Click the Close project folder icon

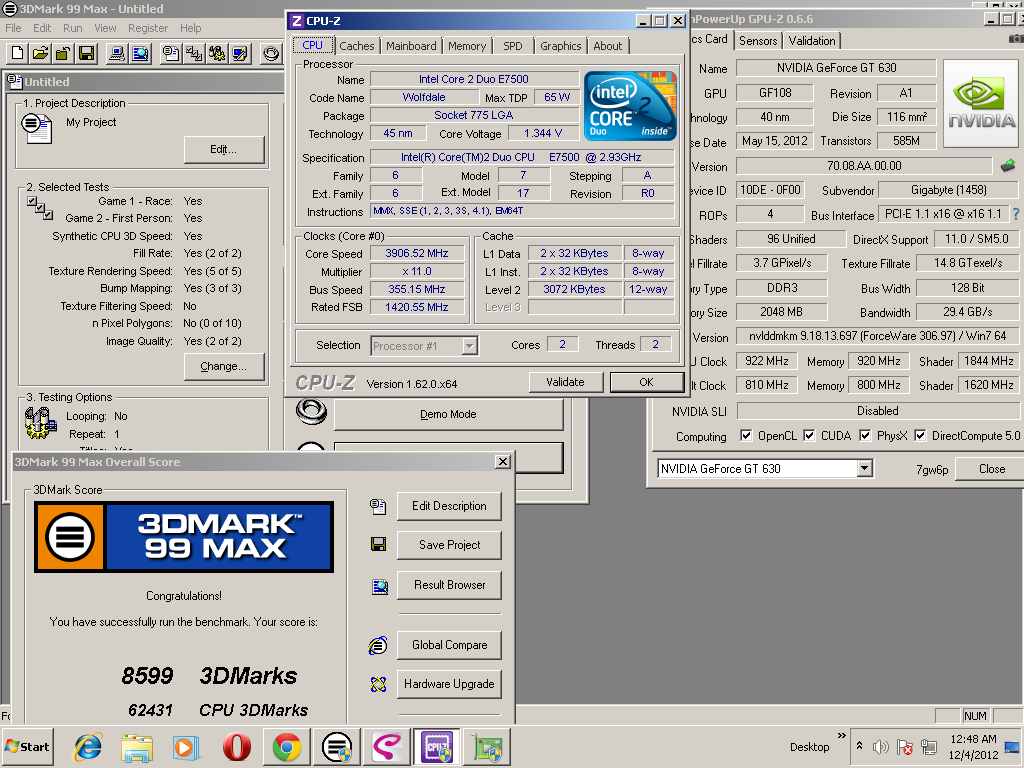pos(63,53)
